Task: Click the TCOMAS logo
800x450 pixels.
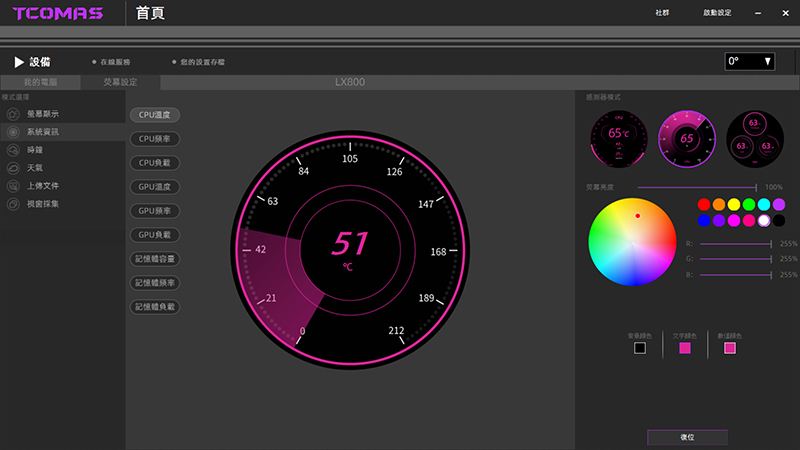Action: (60, 14)
